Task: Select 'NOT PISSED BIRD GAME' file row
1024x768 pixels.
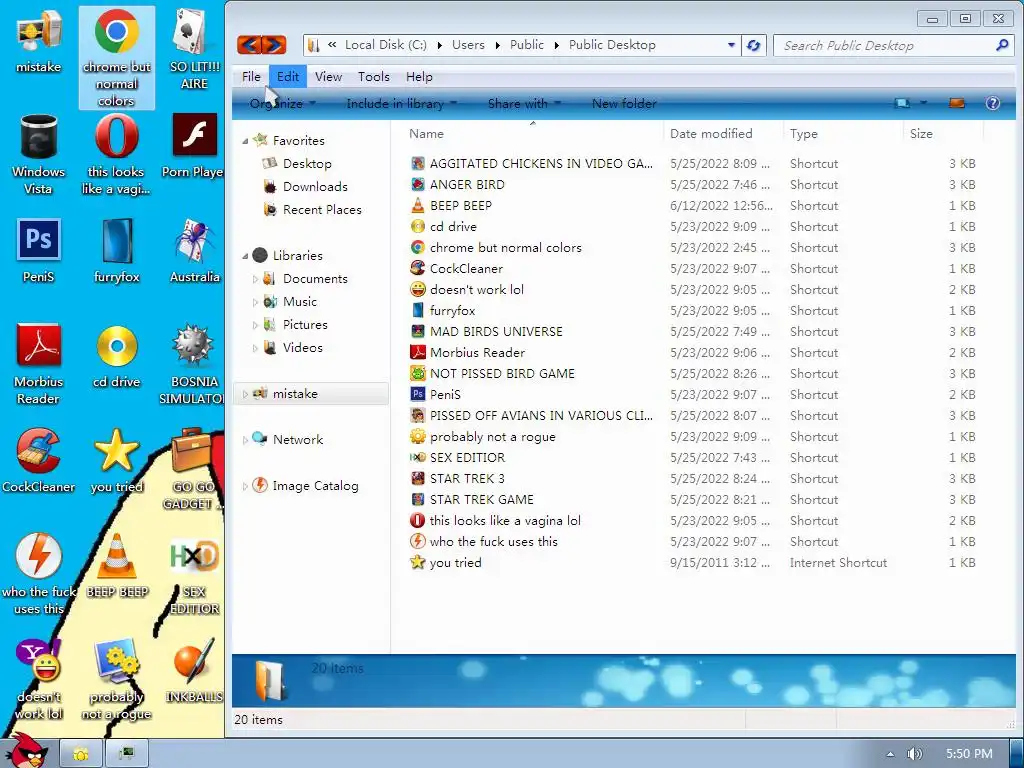Action: [x=693, y=374]
